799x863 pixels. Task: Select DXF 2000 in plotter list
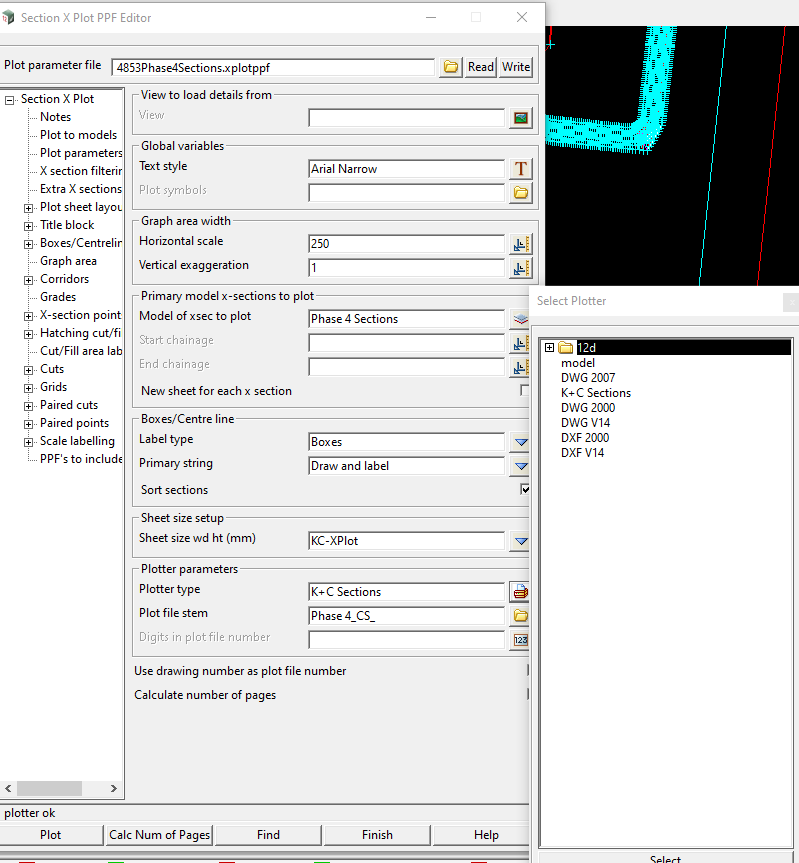pyautogui.click(x=585, y=438)
